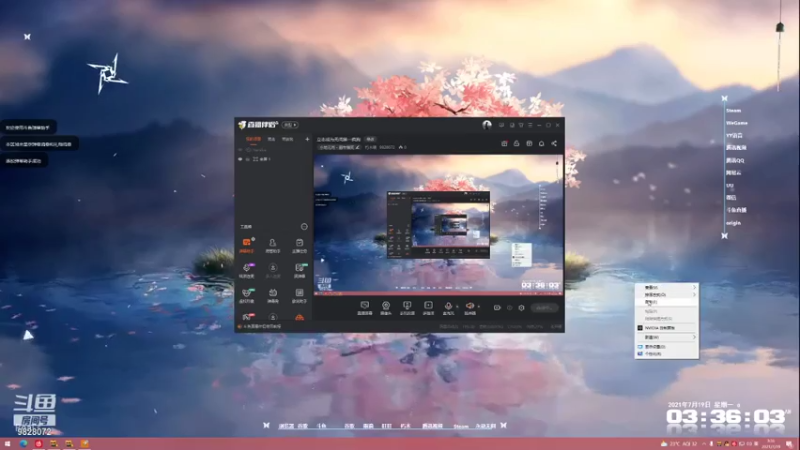Launch 微信 from the right-side launcher list

[731, 197]
